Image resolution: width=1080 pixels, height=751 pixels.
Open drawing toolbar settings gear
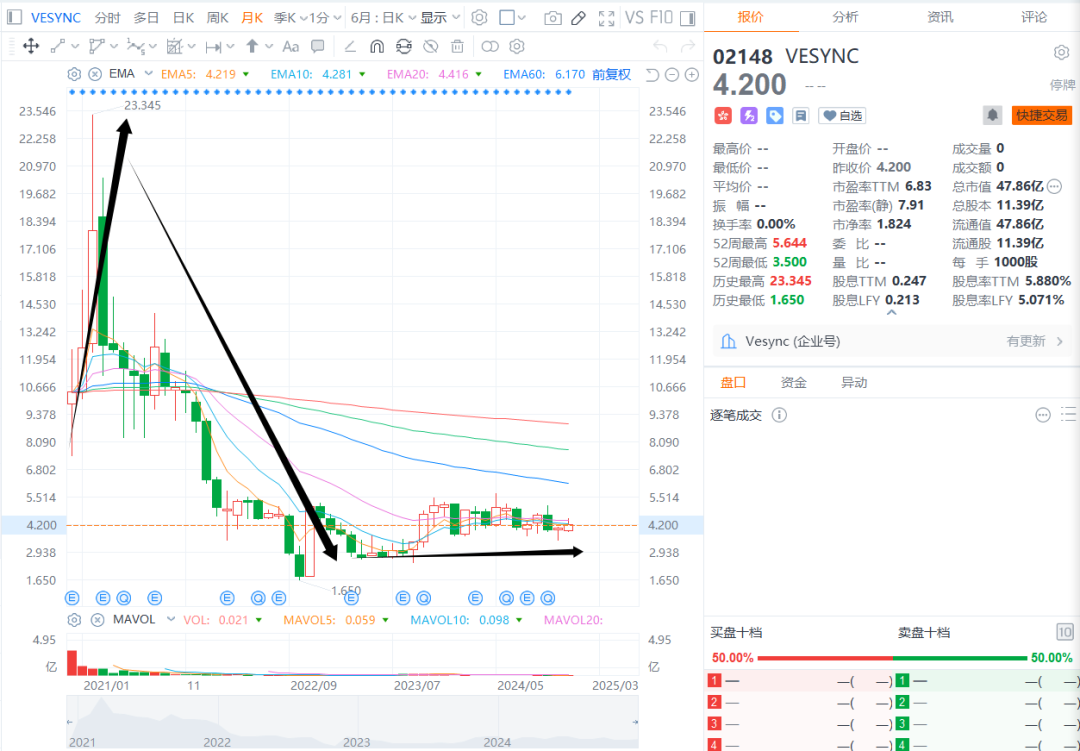tap(517, 47)
